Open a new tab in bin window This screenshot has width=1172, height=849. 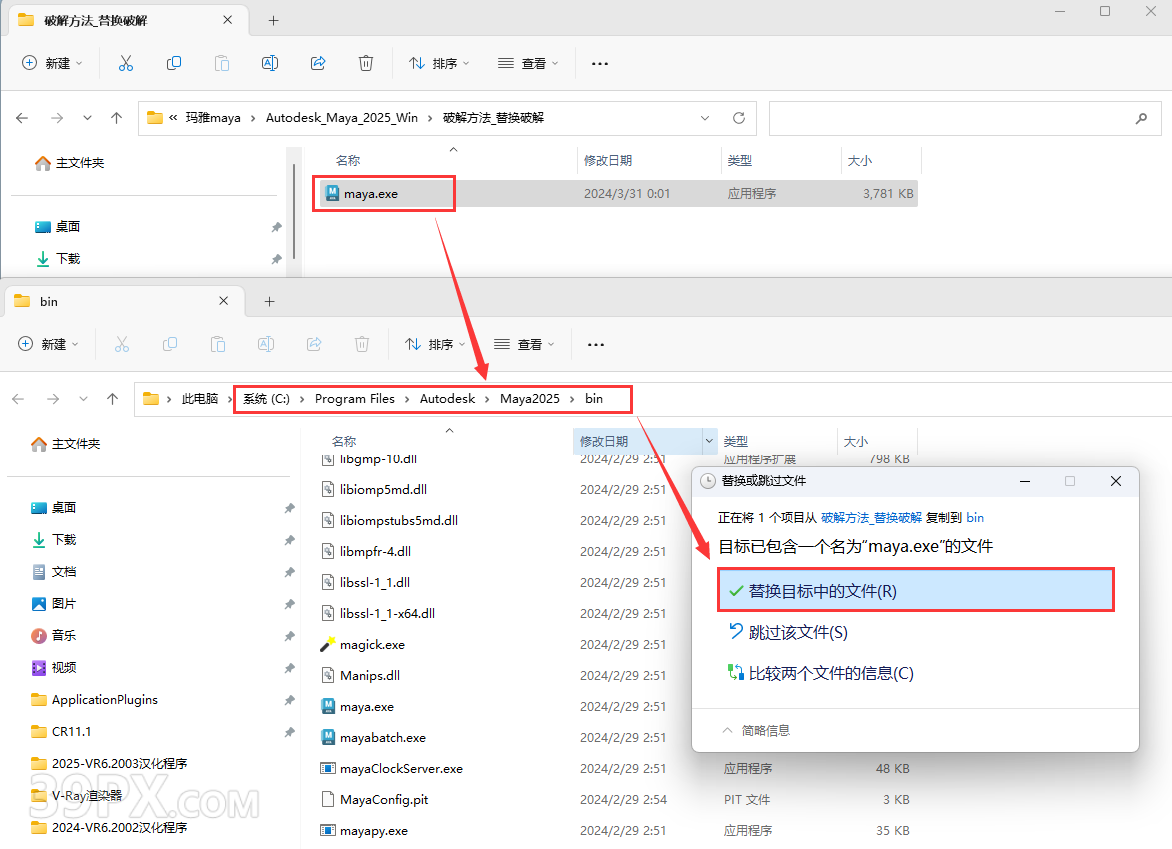tap(270, 301)
